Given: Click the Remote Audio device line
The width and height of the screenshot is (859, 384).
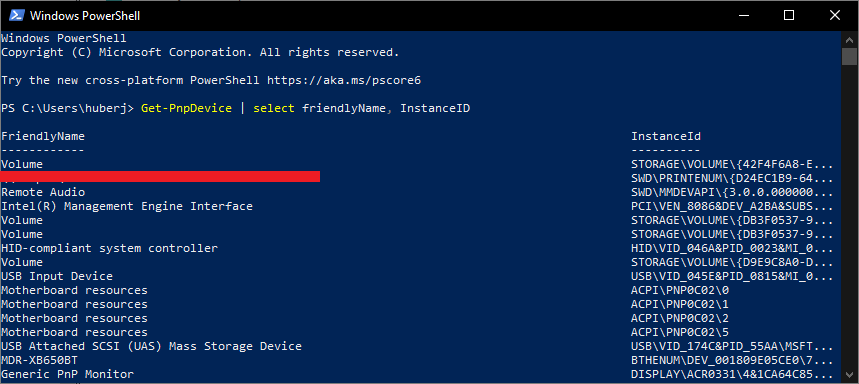Looking at the screenshot, I should (x=43, y=192).
